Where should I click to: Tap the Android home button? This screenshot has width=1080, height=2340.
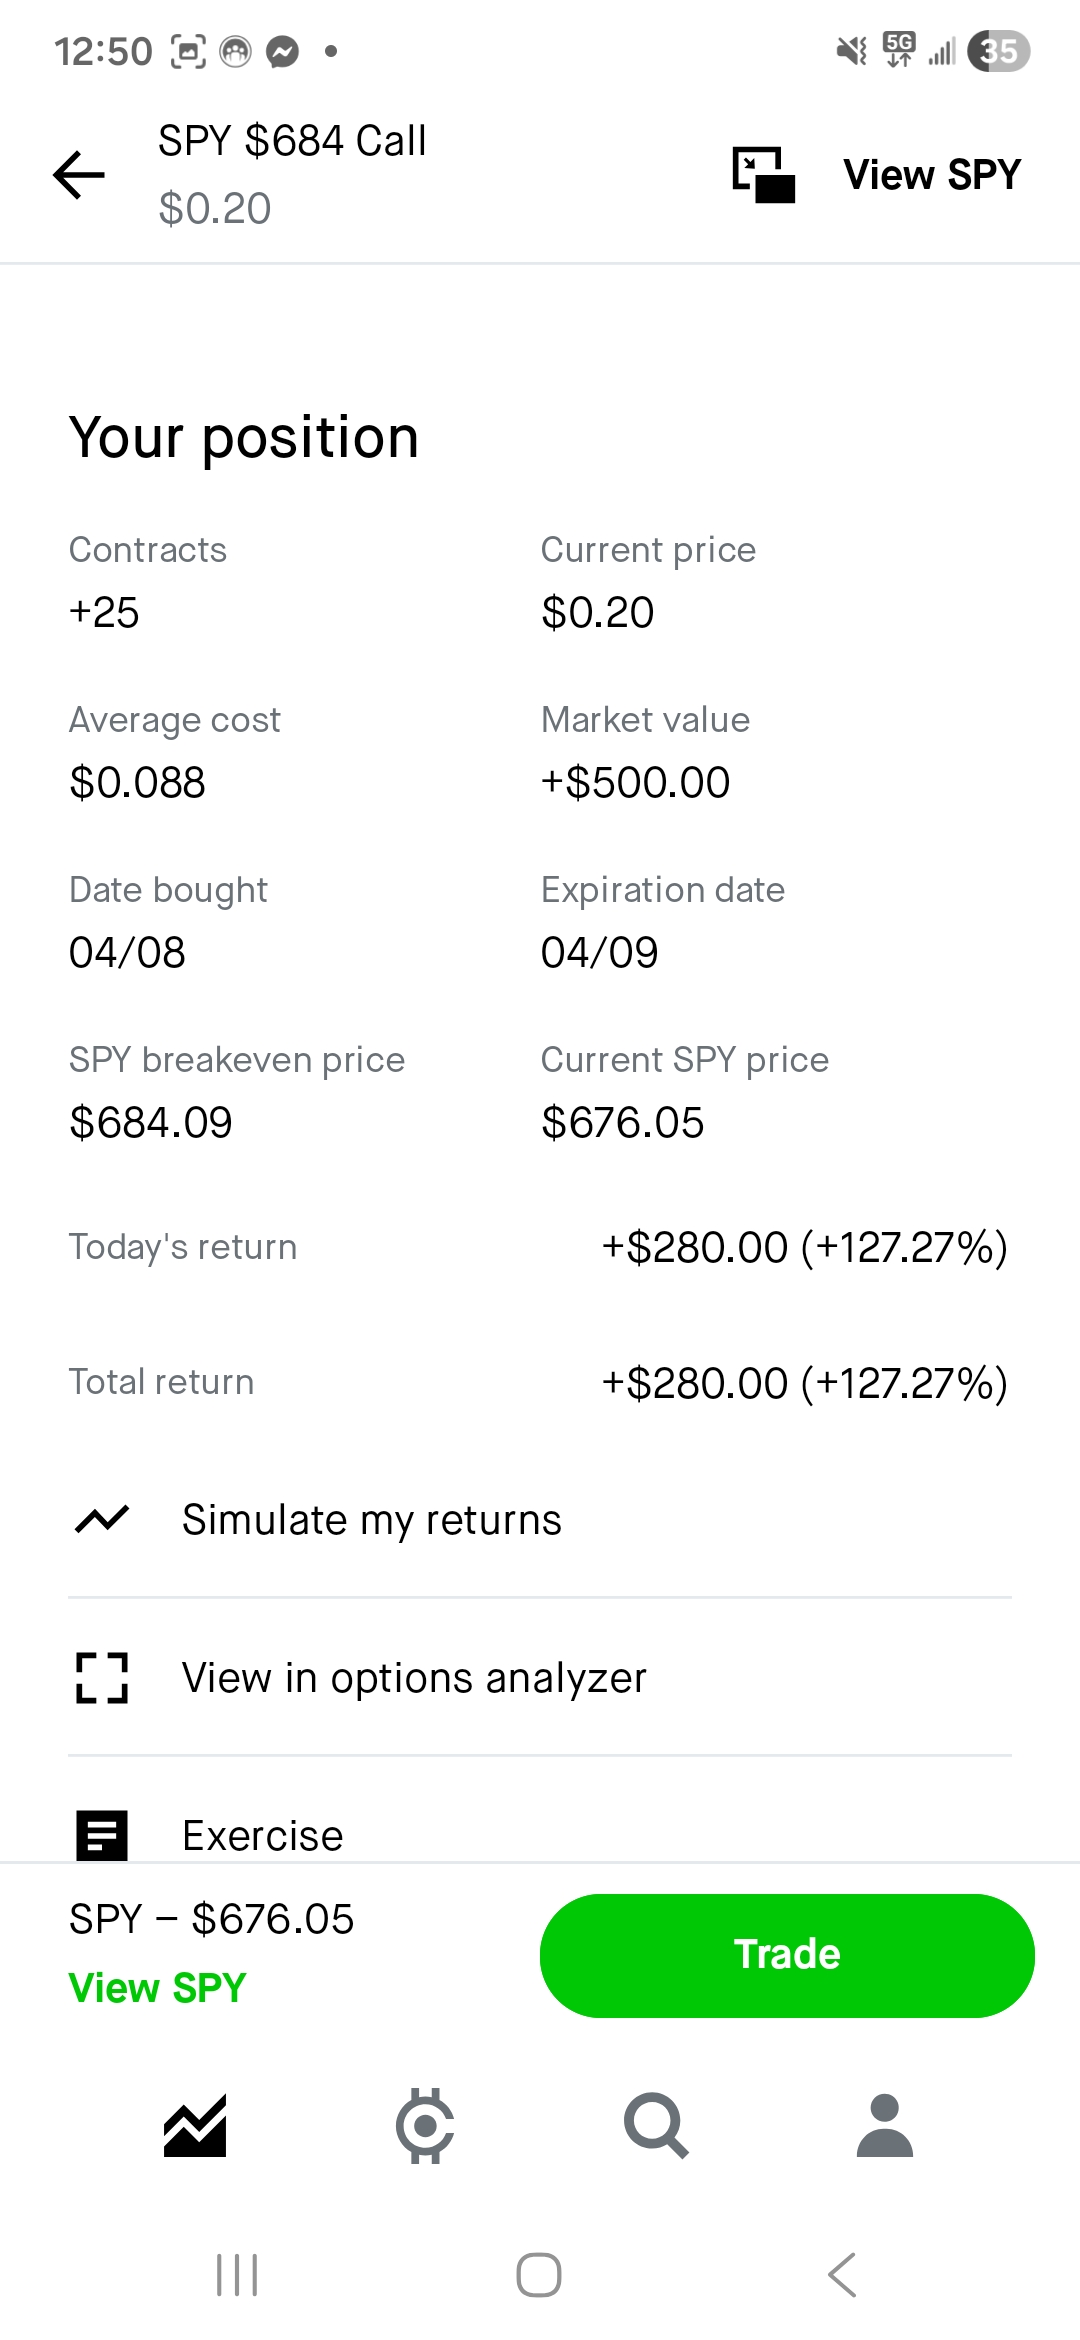[x=539, y=2275]
